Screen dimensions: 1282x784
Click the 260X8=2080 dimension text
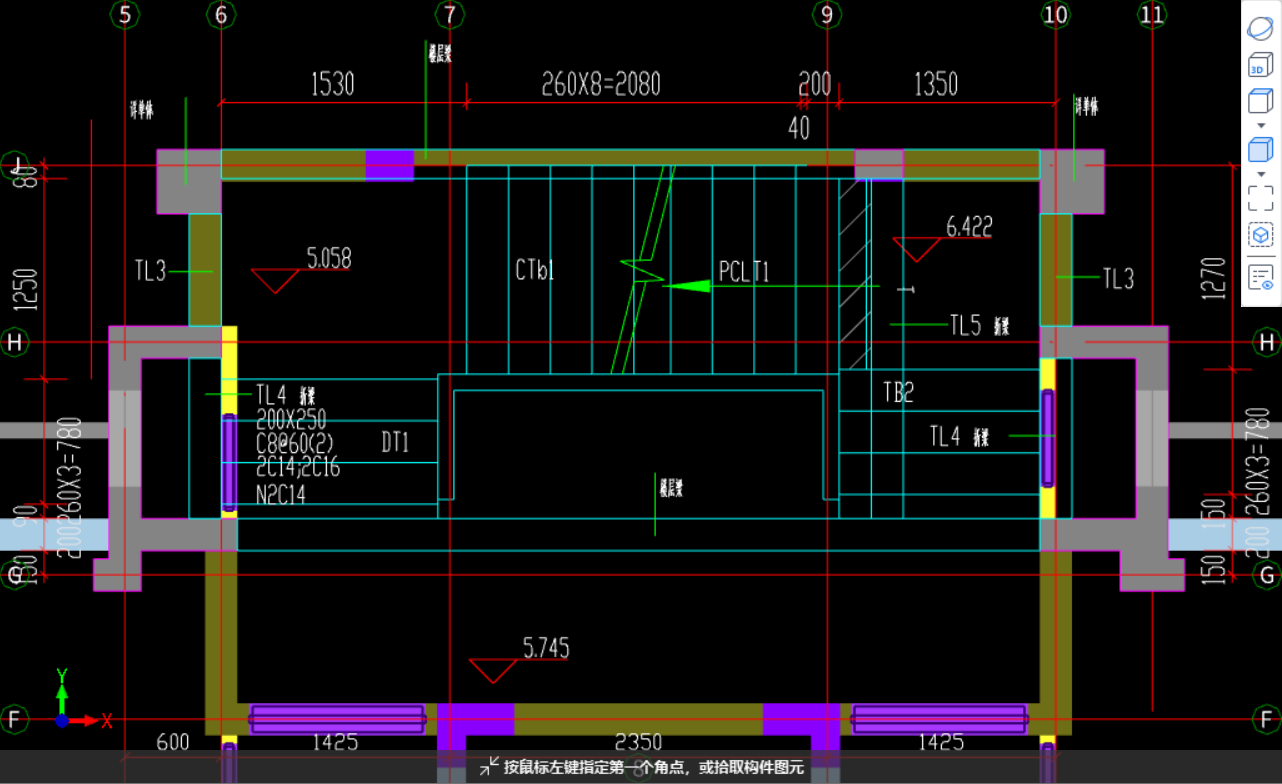click(601, 84)
